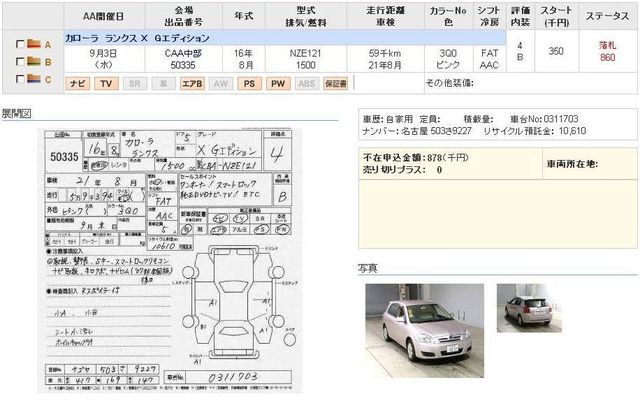This screenshot has width=640, height=401.
Task: Click the ステータス column header
Action: tap(607, 16)
